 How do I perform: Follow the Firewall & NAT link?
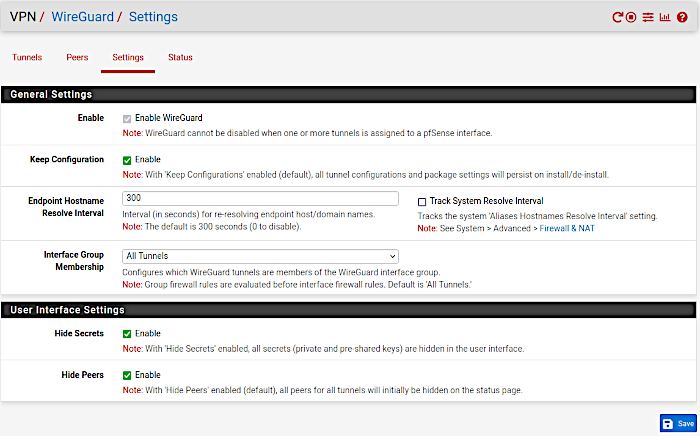568,229
